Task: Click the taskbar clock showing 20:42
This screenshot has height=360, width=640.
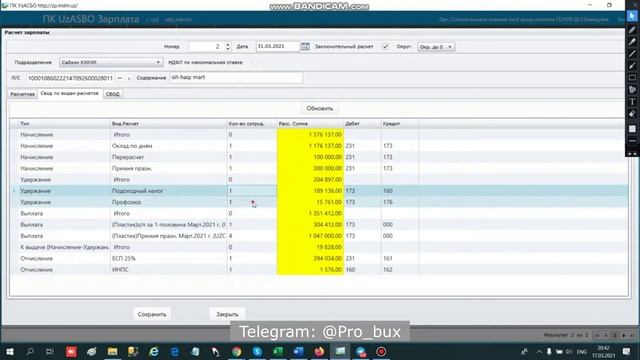Action: pos(604,351)
